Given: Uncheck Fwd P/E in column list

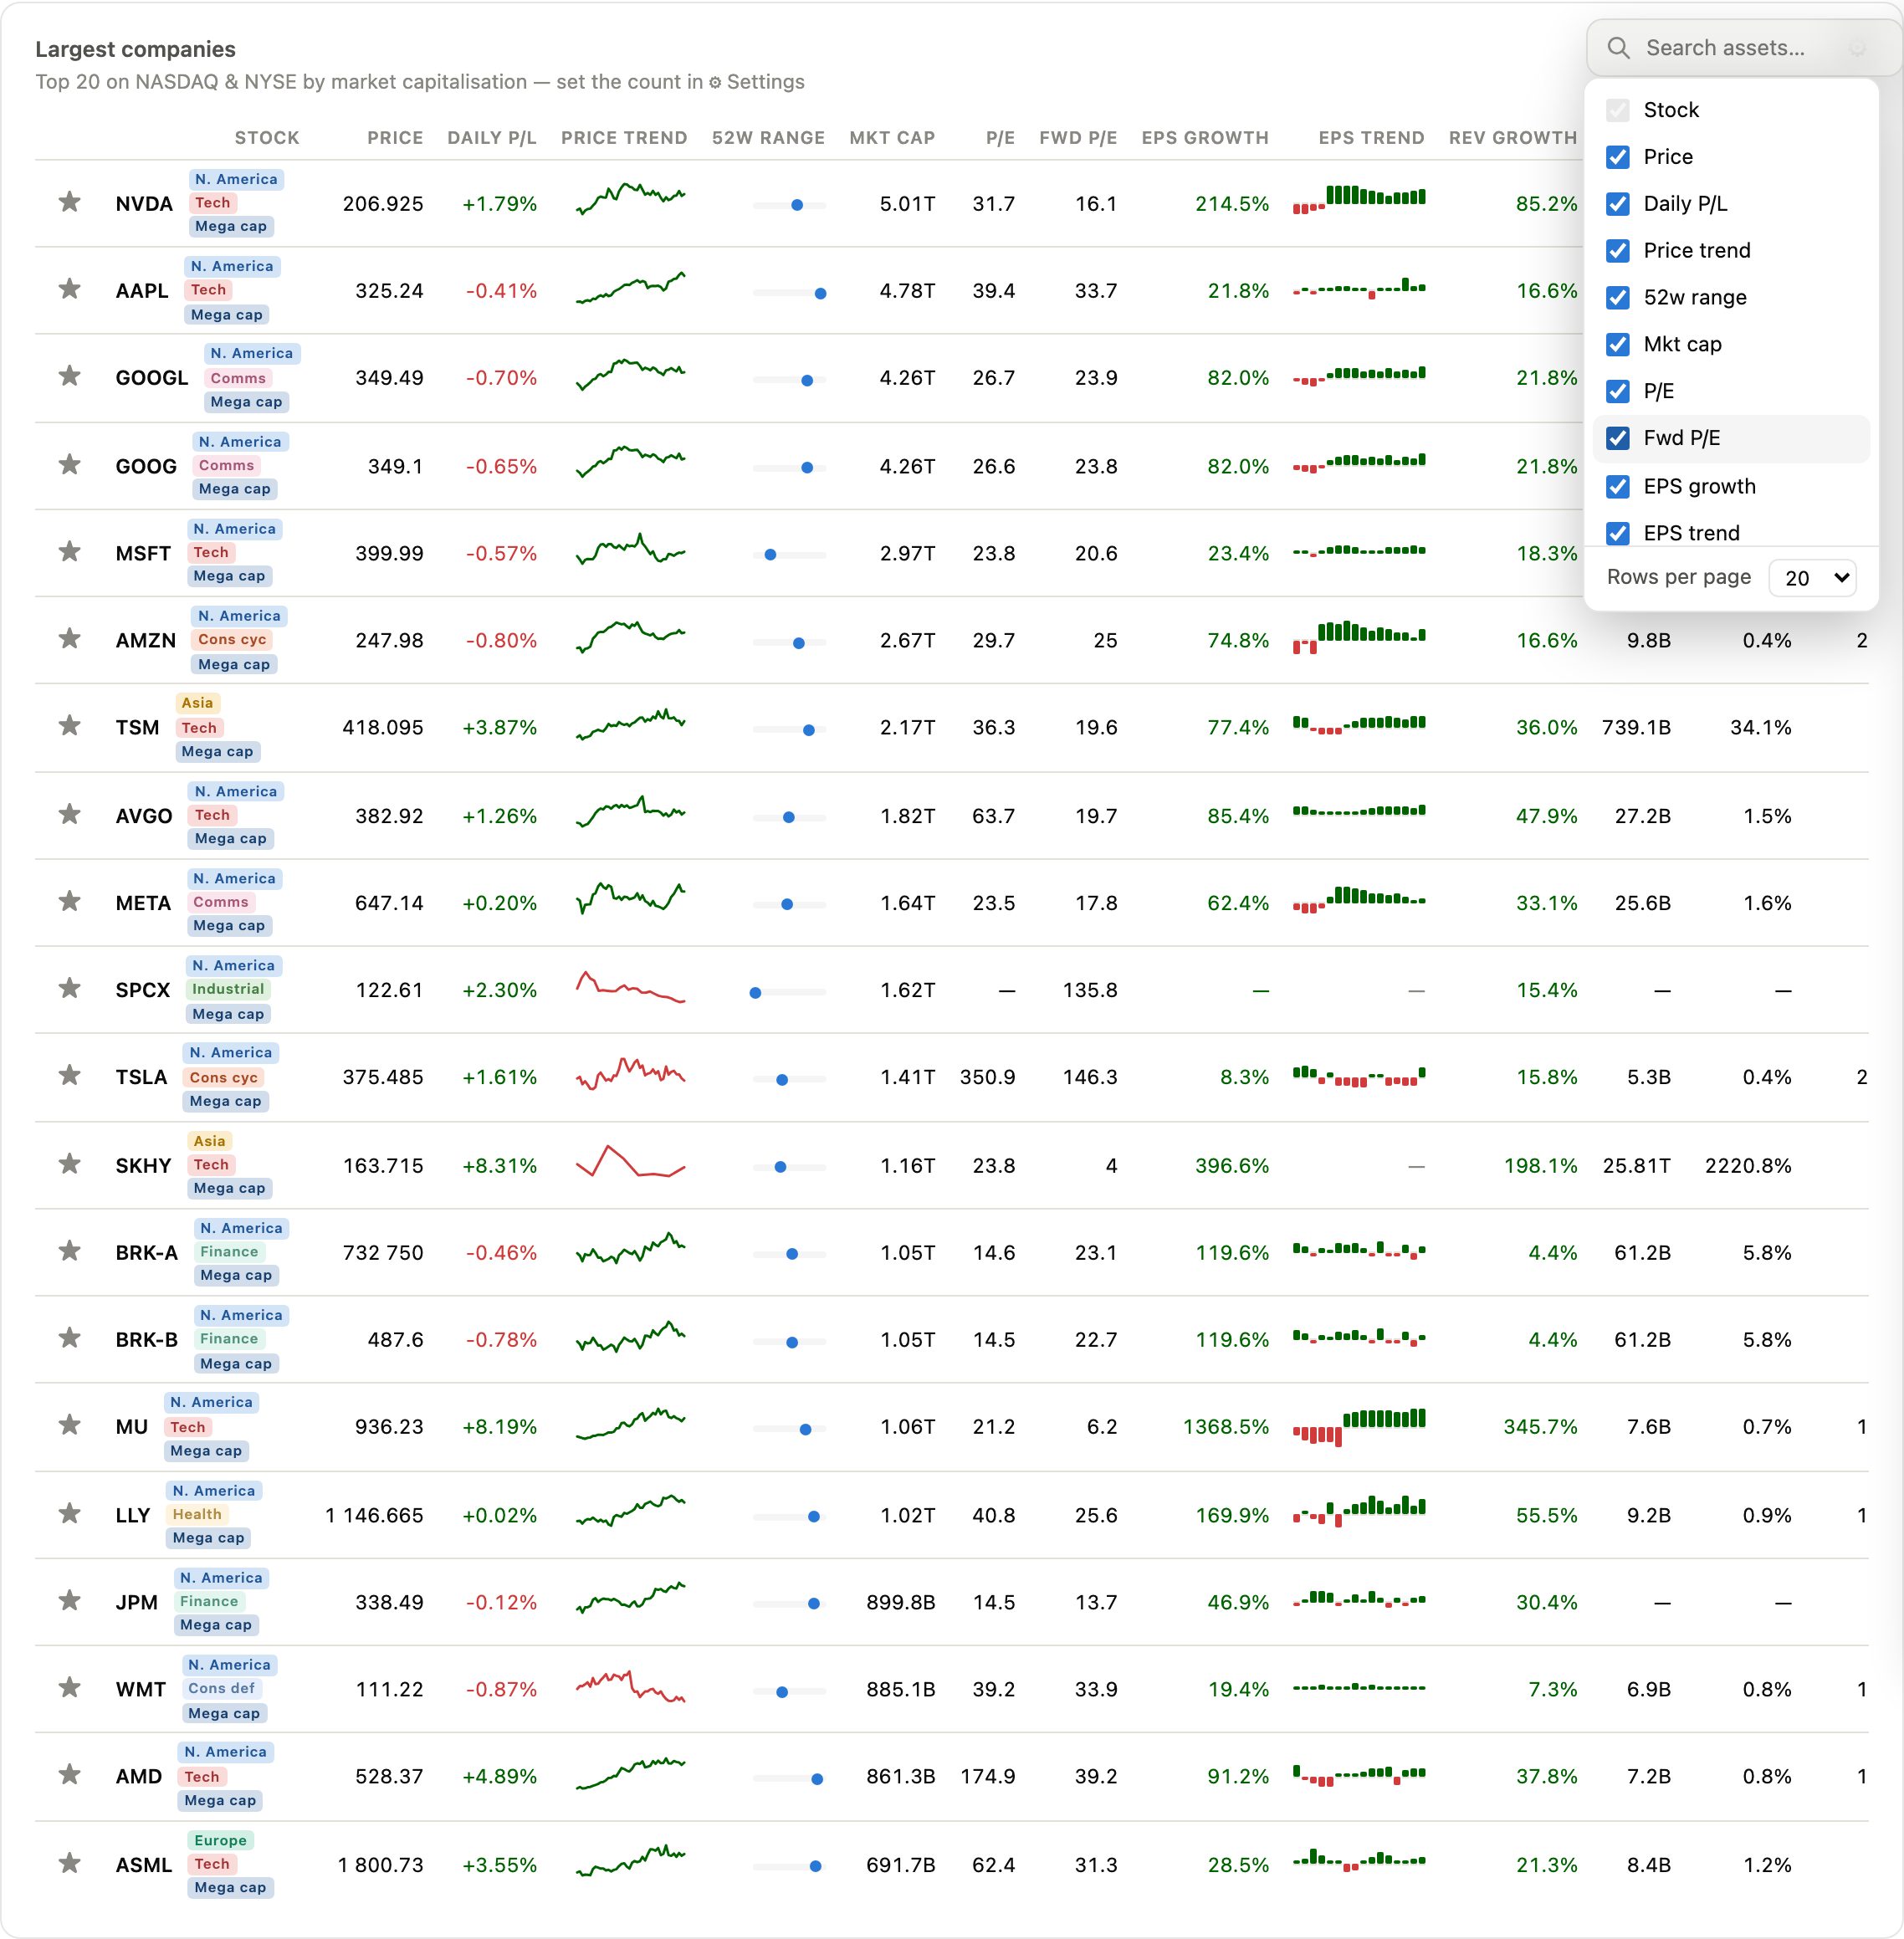Looking at the screenshot, I should point(1618,438).
